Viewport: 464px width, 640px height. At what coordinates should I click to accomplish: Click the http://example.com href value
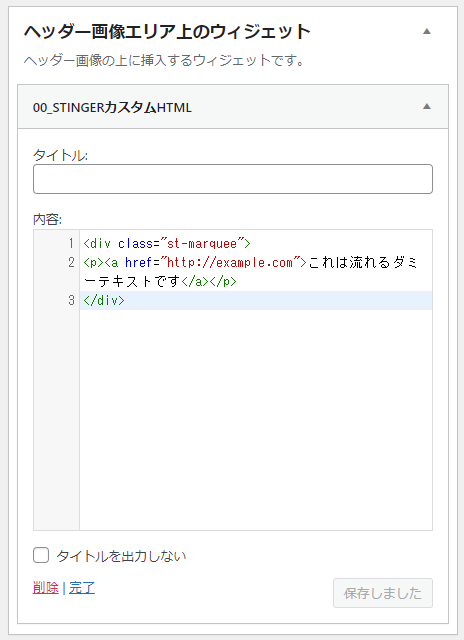coord(230,262)
